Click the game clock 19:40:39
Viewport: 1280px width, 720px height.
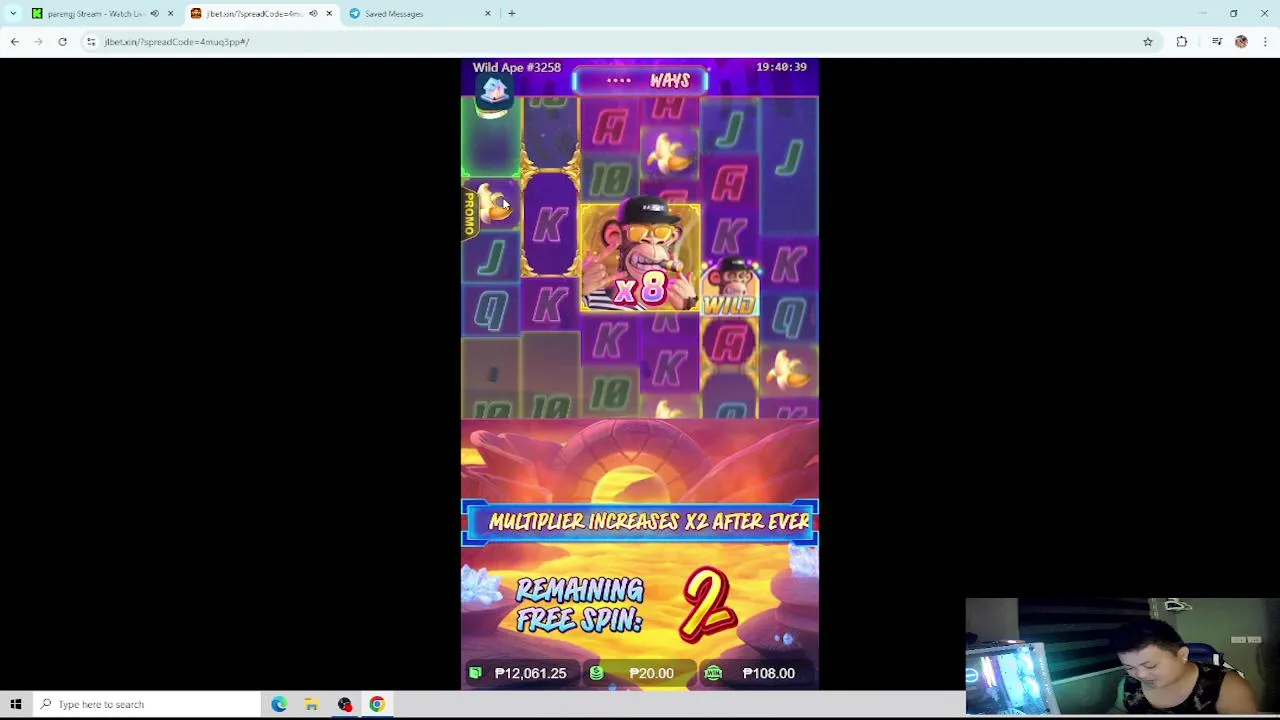tap(781, 67)
